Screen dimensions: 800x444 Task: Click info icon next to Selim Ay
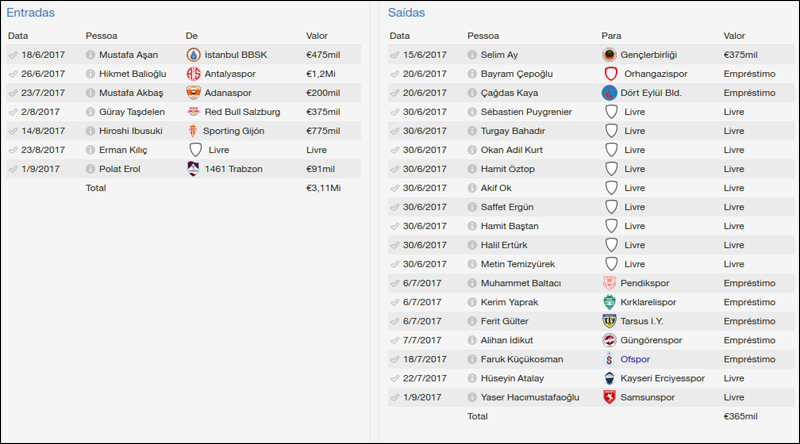(471, 55)
